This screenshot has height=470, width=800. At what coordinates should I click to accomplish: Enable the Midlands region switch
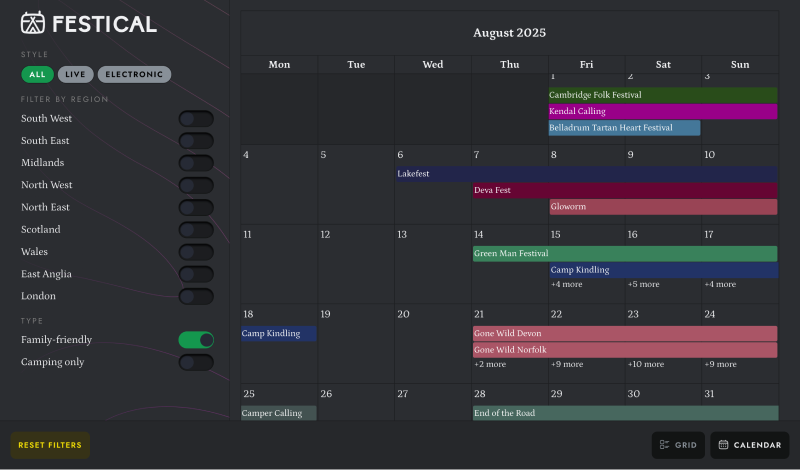click(196, 163)
